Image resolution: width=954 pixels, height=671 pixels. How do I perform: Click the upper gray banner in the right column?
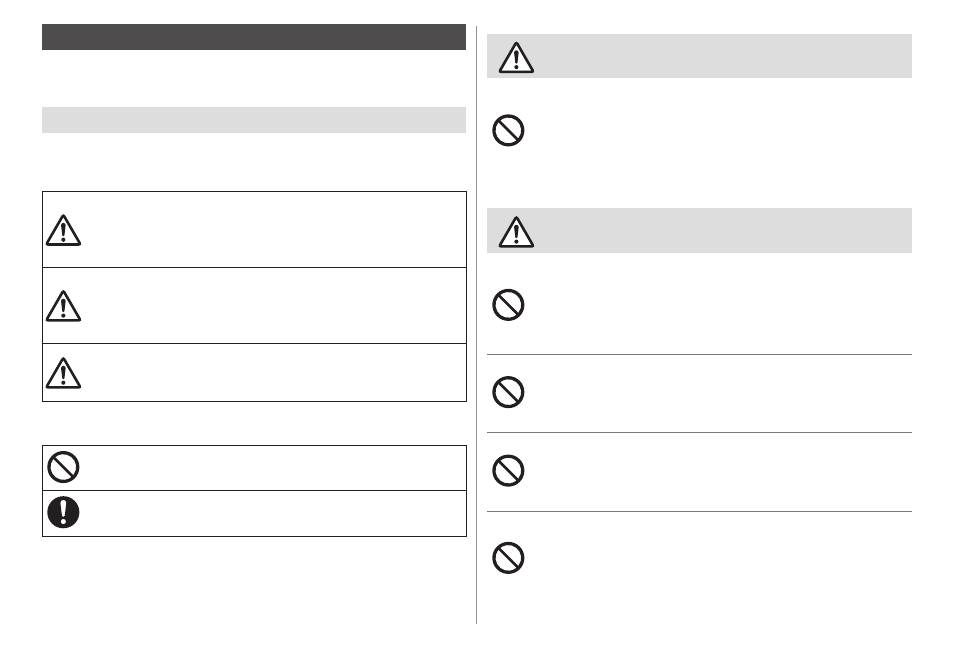click(699, 56)
